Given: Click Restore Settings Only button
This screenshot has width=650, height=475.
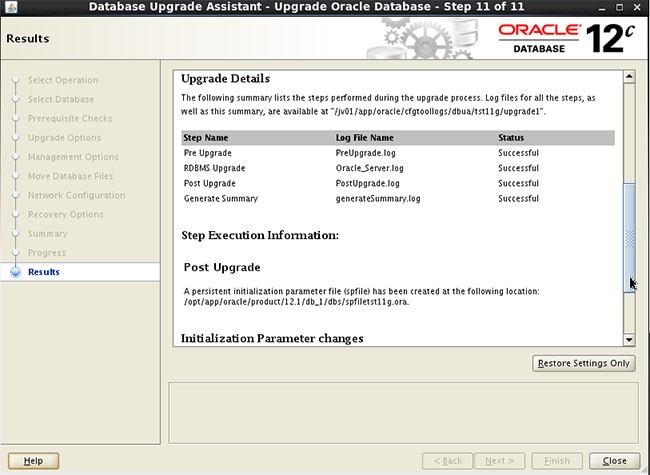Looking at the screenshot, I should [x=584, y=363].
